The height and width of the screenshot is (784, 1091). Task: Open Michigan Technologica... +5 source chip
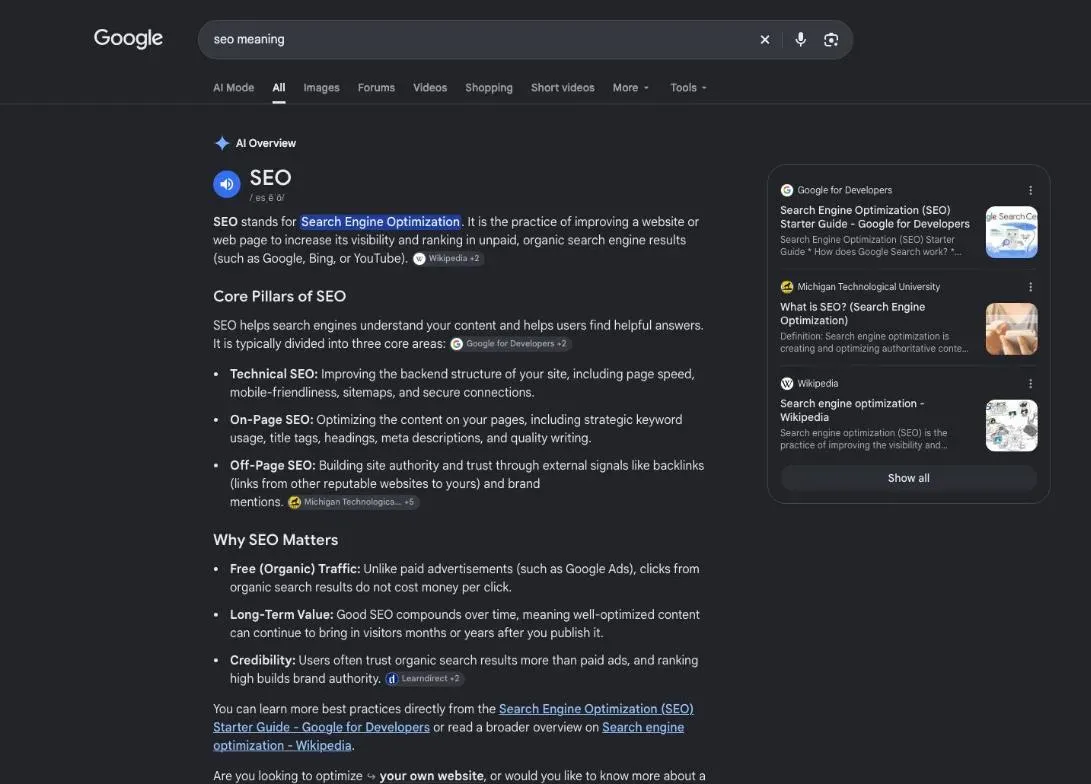click(353, 502)
